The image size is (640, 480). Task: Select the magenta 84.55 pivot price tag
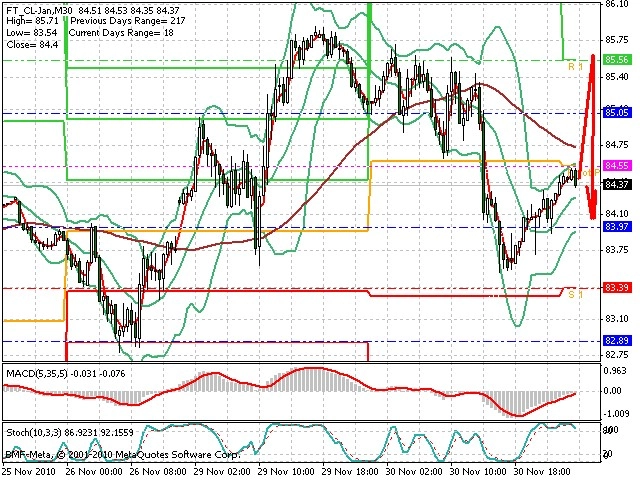coord(616,165)
